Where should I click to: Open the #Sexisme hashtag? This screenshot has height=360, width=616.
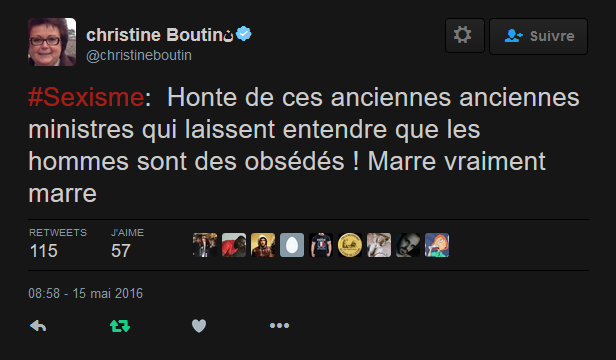[x=86, y=97]
